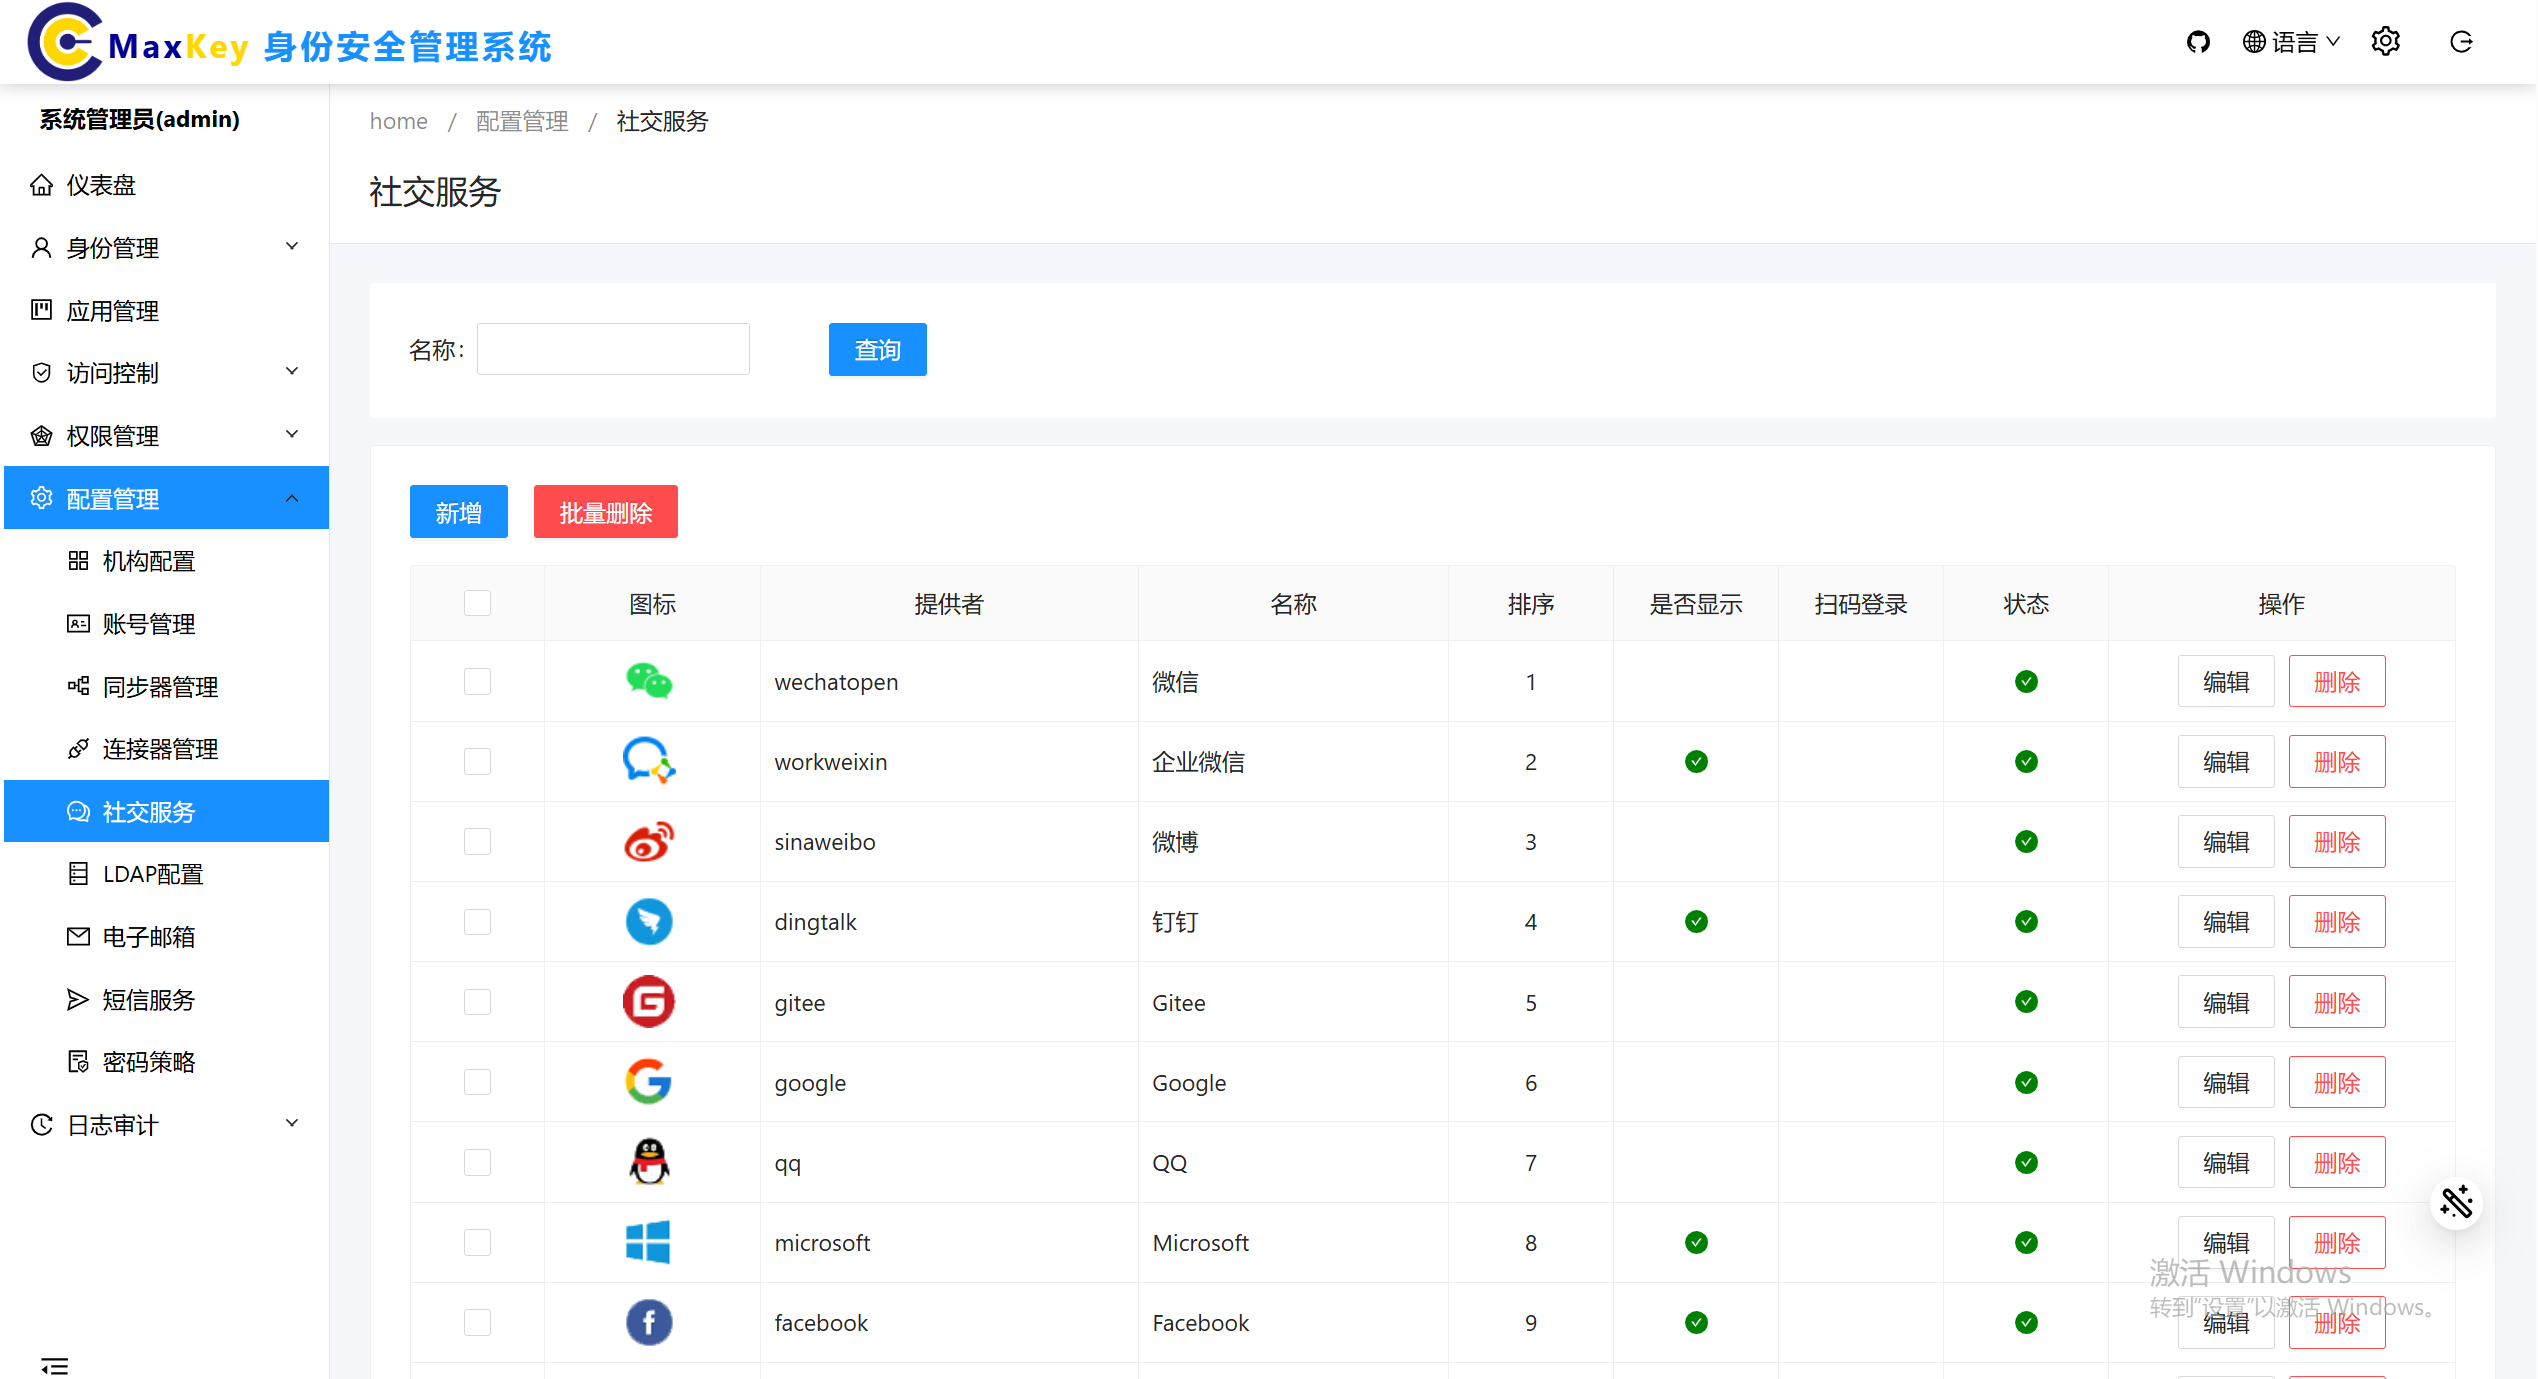Screen dimensions: 2538x1379
Task: Click the logout icon at top right
Action: click(x=2461, y=42)
